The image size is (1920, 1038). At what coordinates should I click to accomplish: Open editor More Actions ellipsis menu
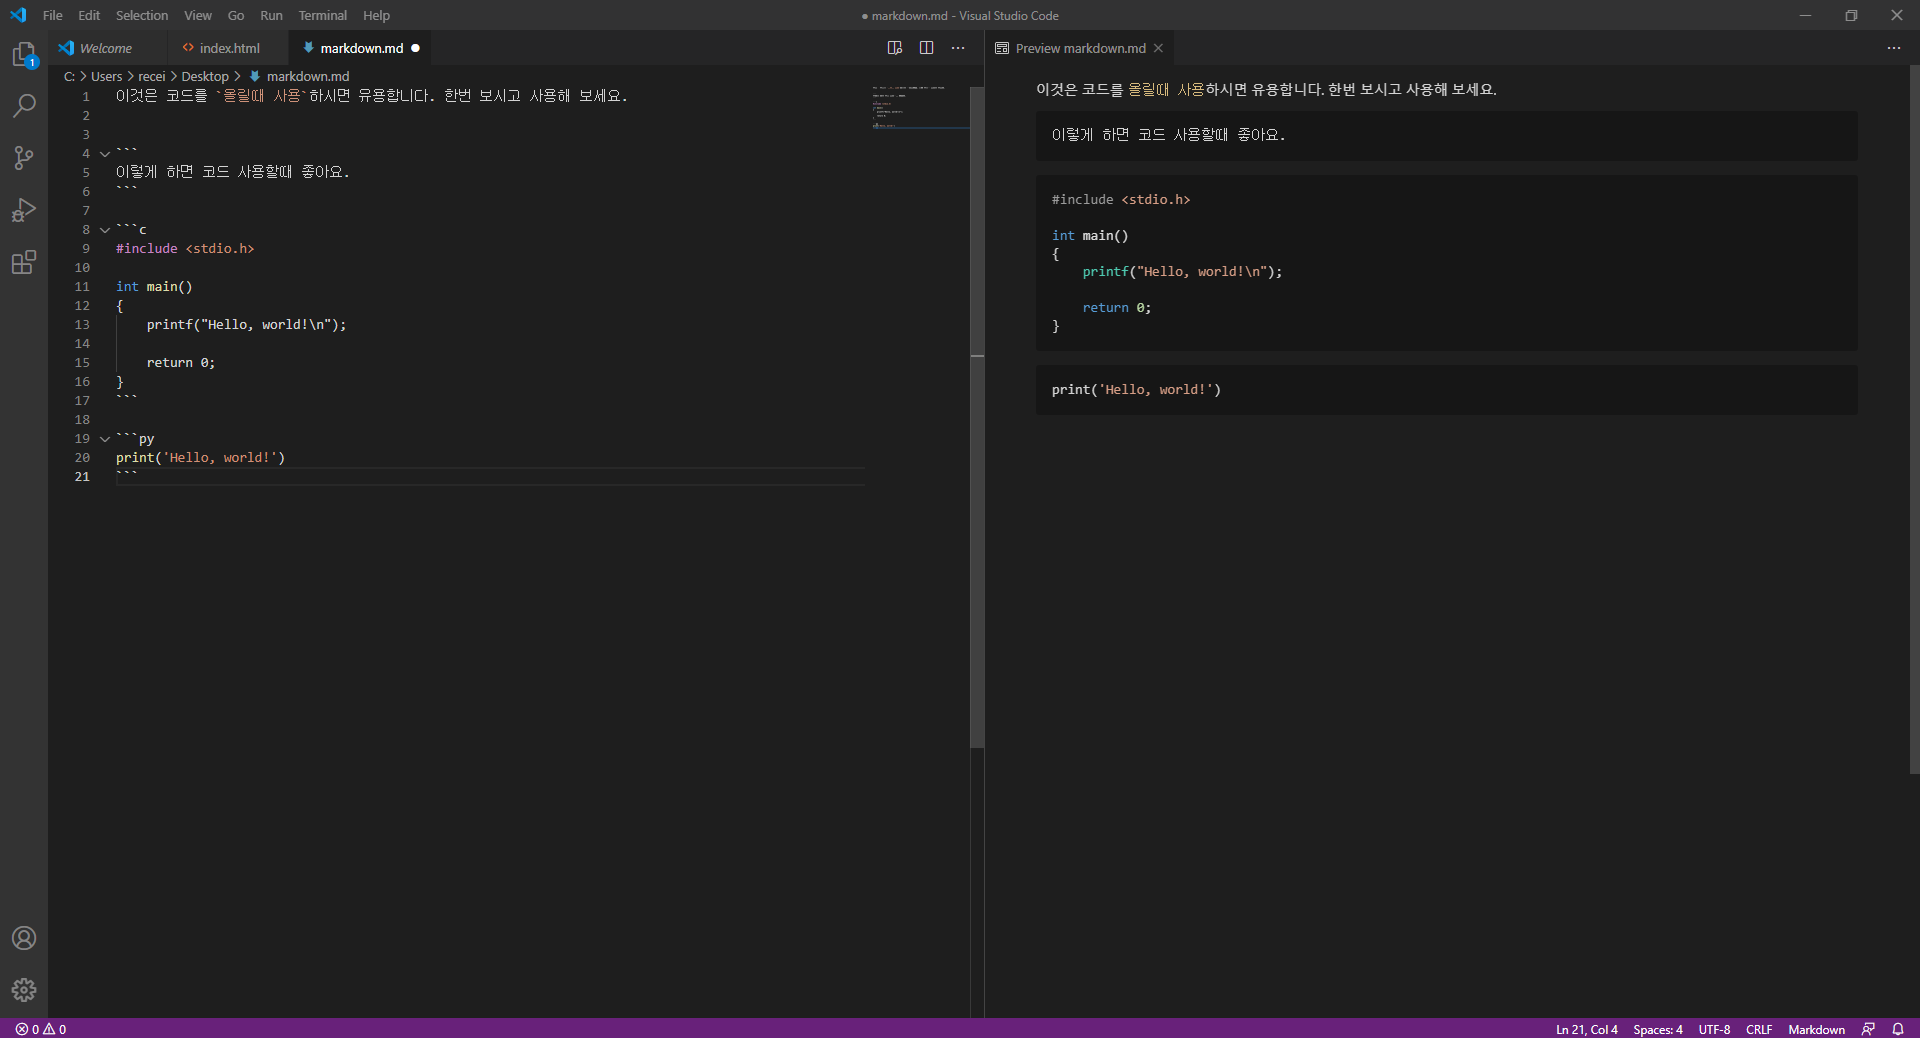click(x=958, y=48)
